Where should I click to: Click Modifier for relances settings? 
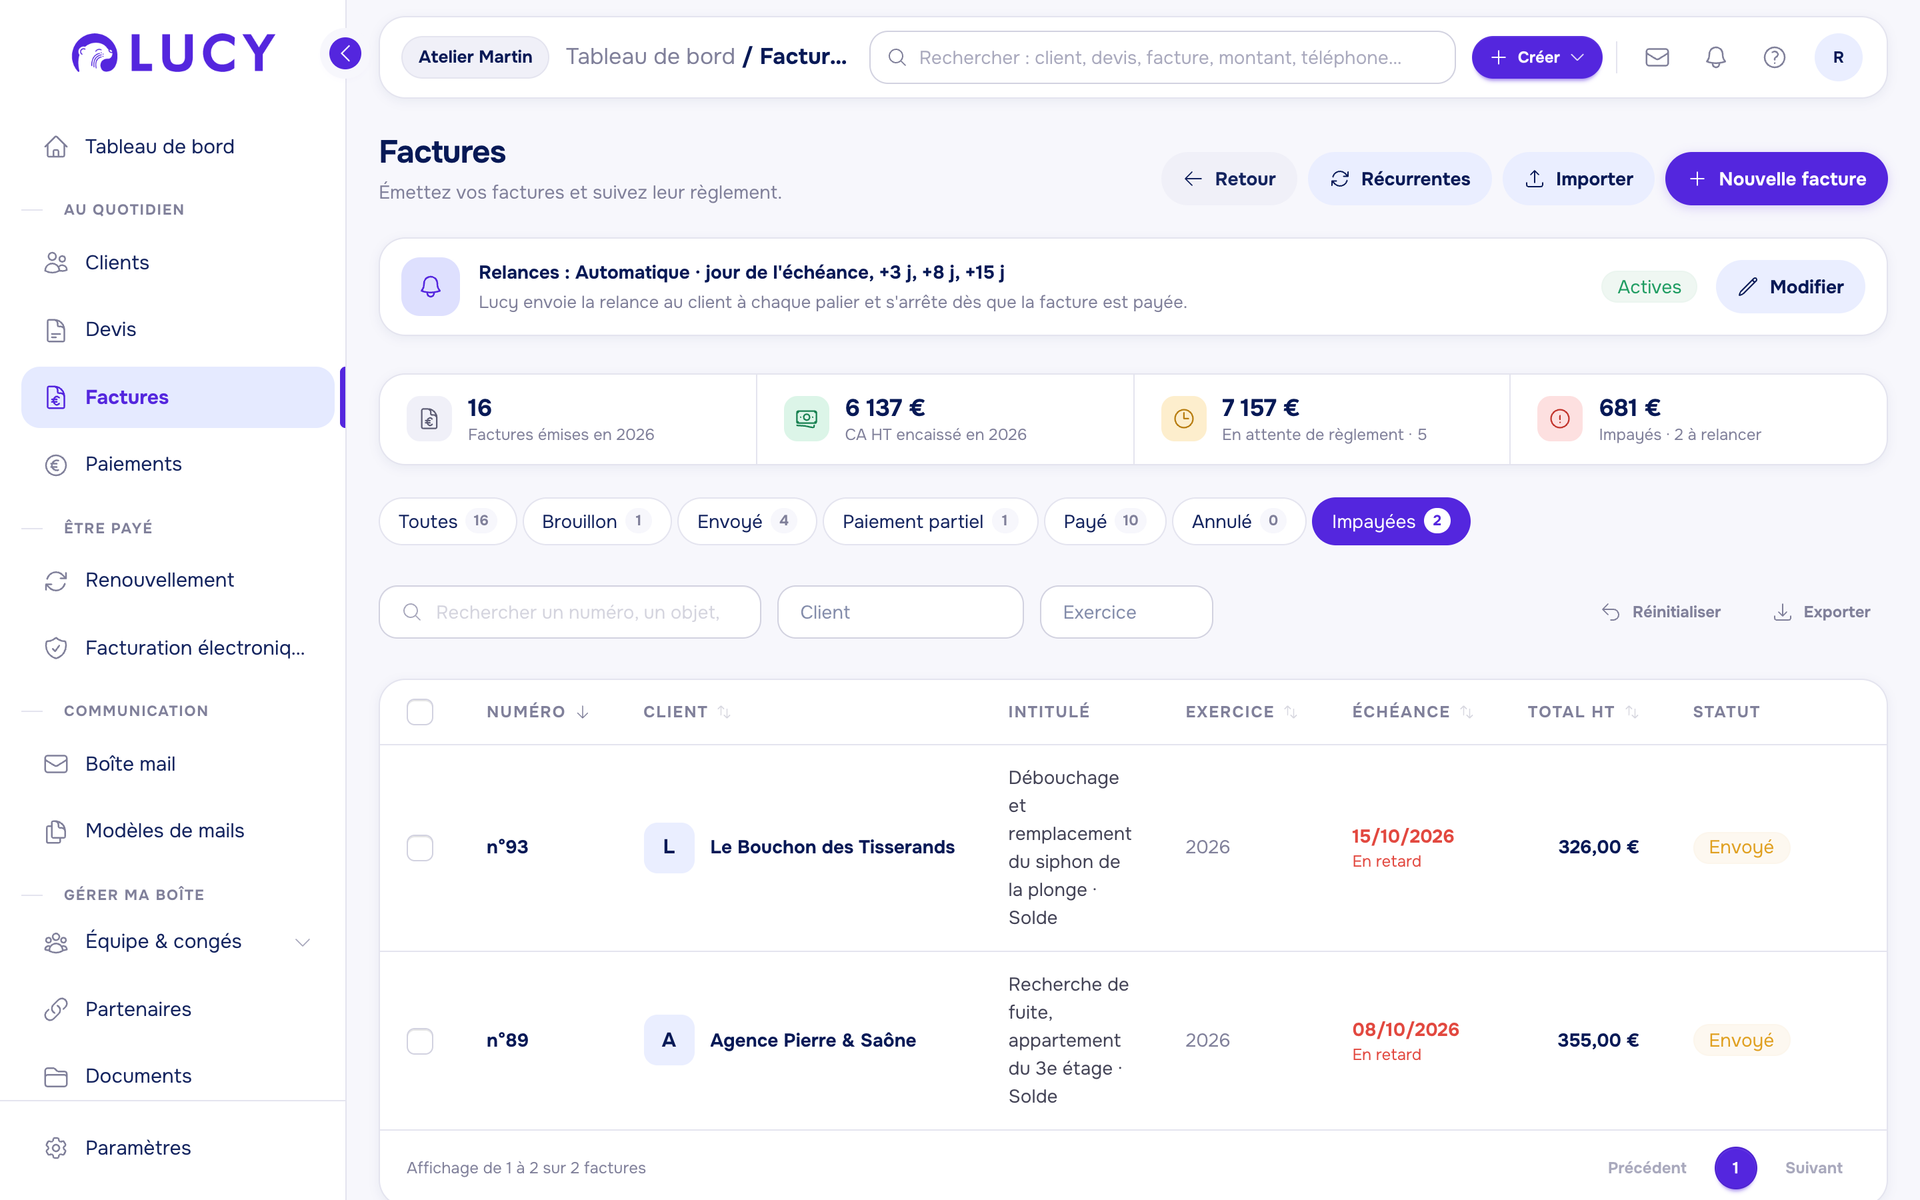click(1790, 287)
